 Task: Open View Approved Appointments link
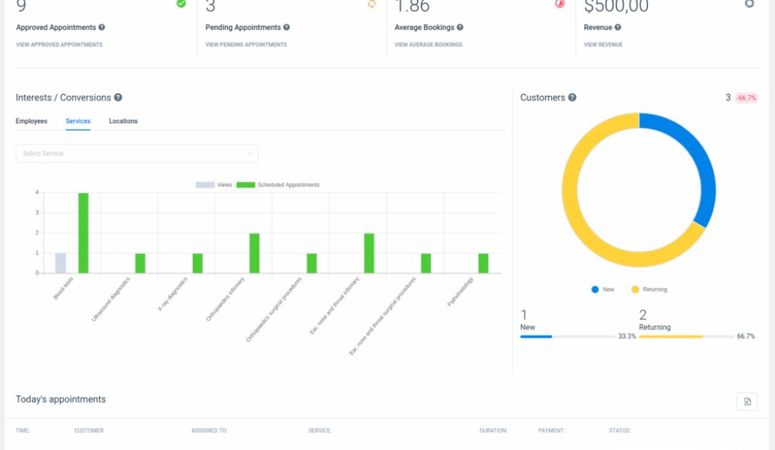pyautogui.click(x=59, y=45)
